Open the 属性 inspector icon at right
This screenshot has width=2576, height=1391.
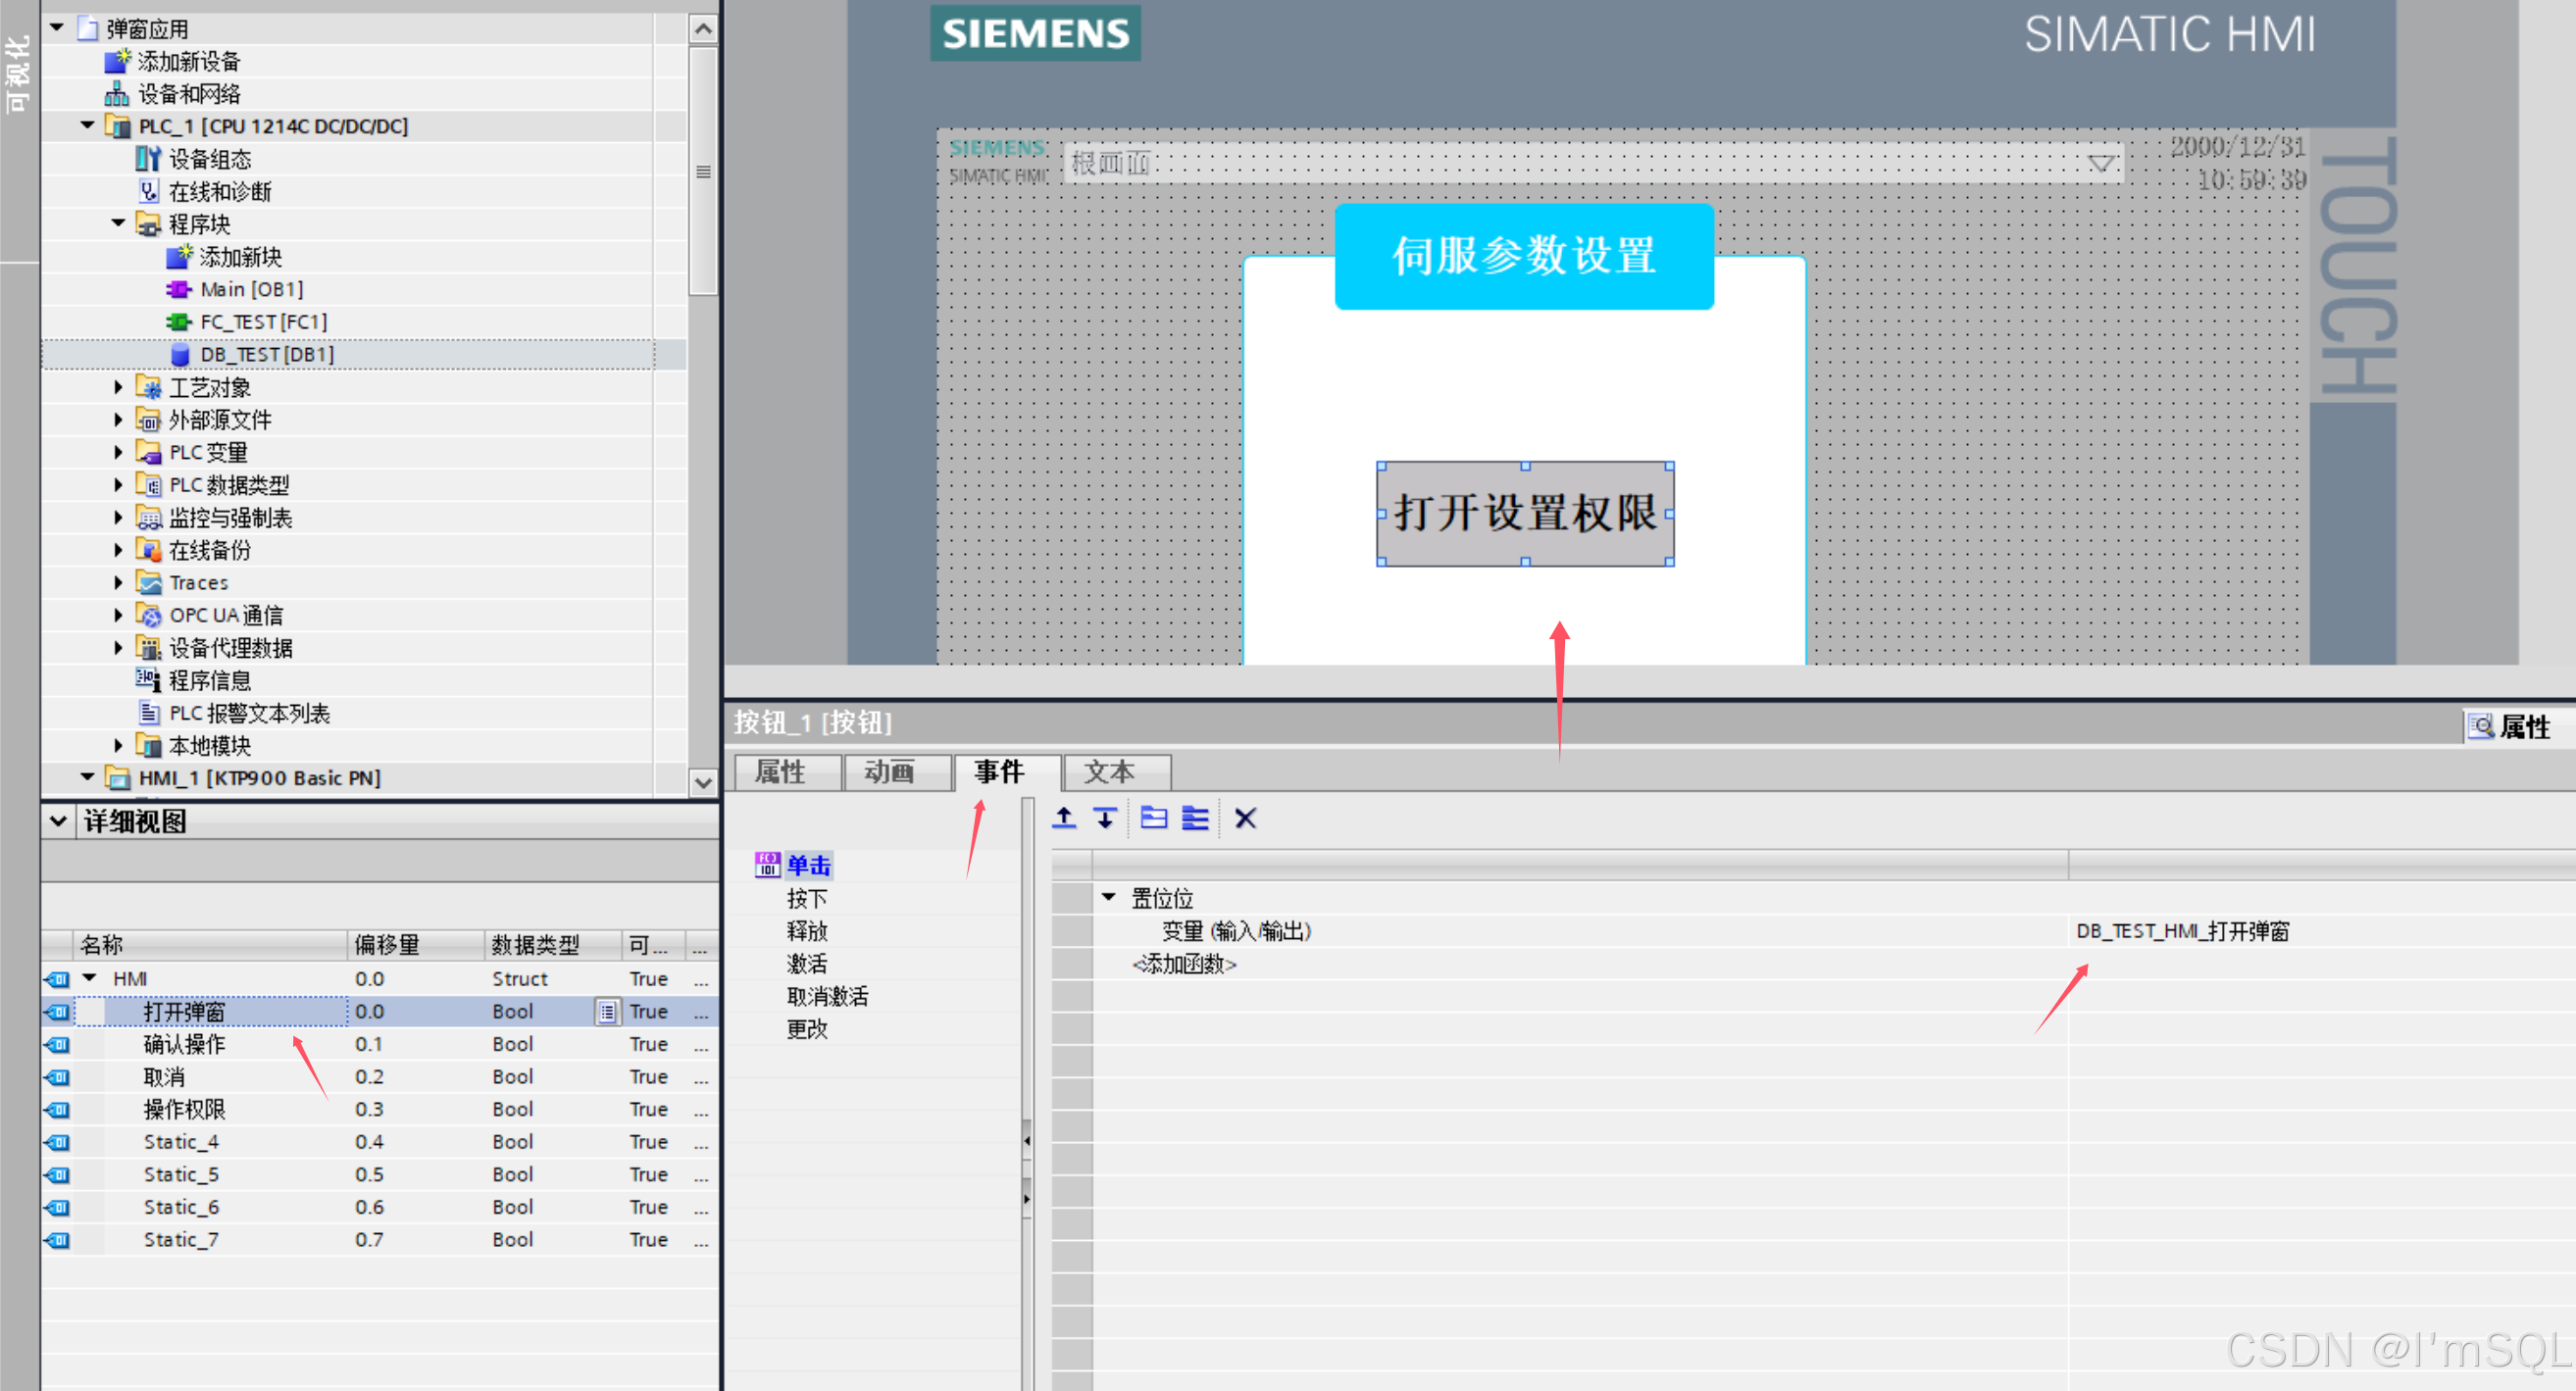point(2481,727)
